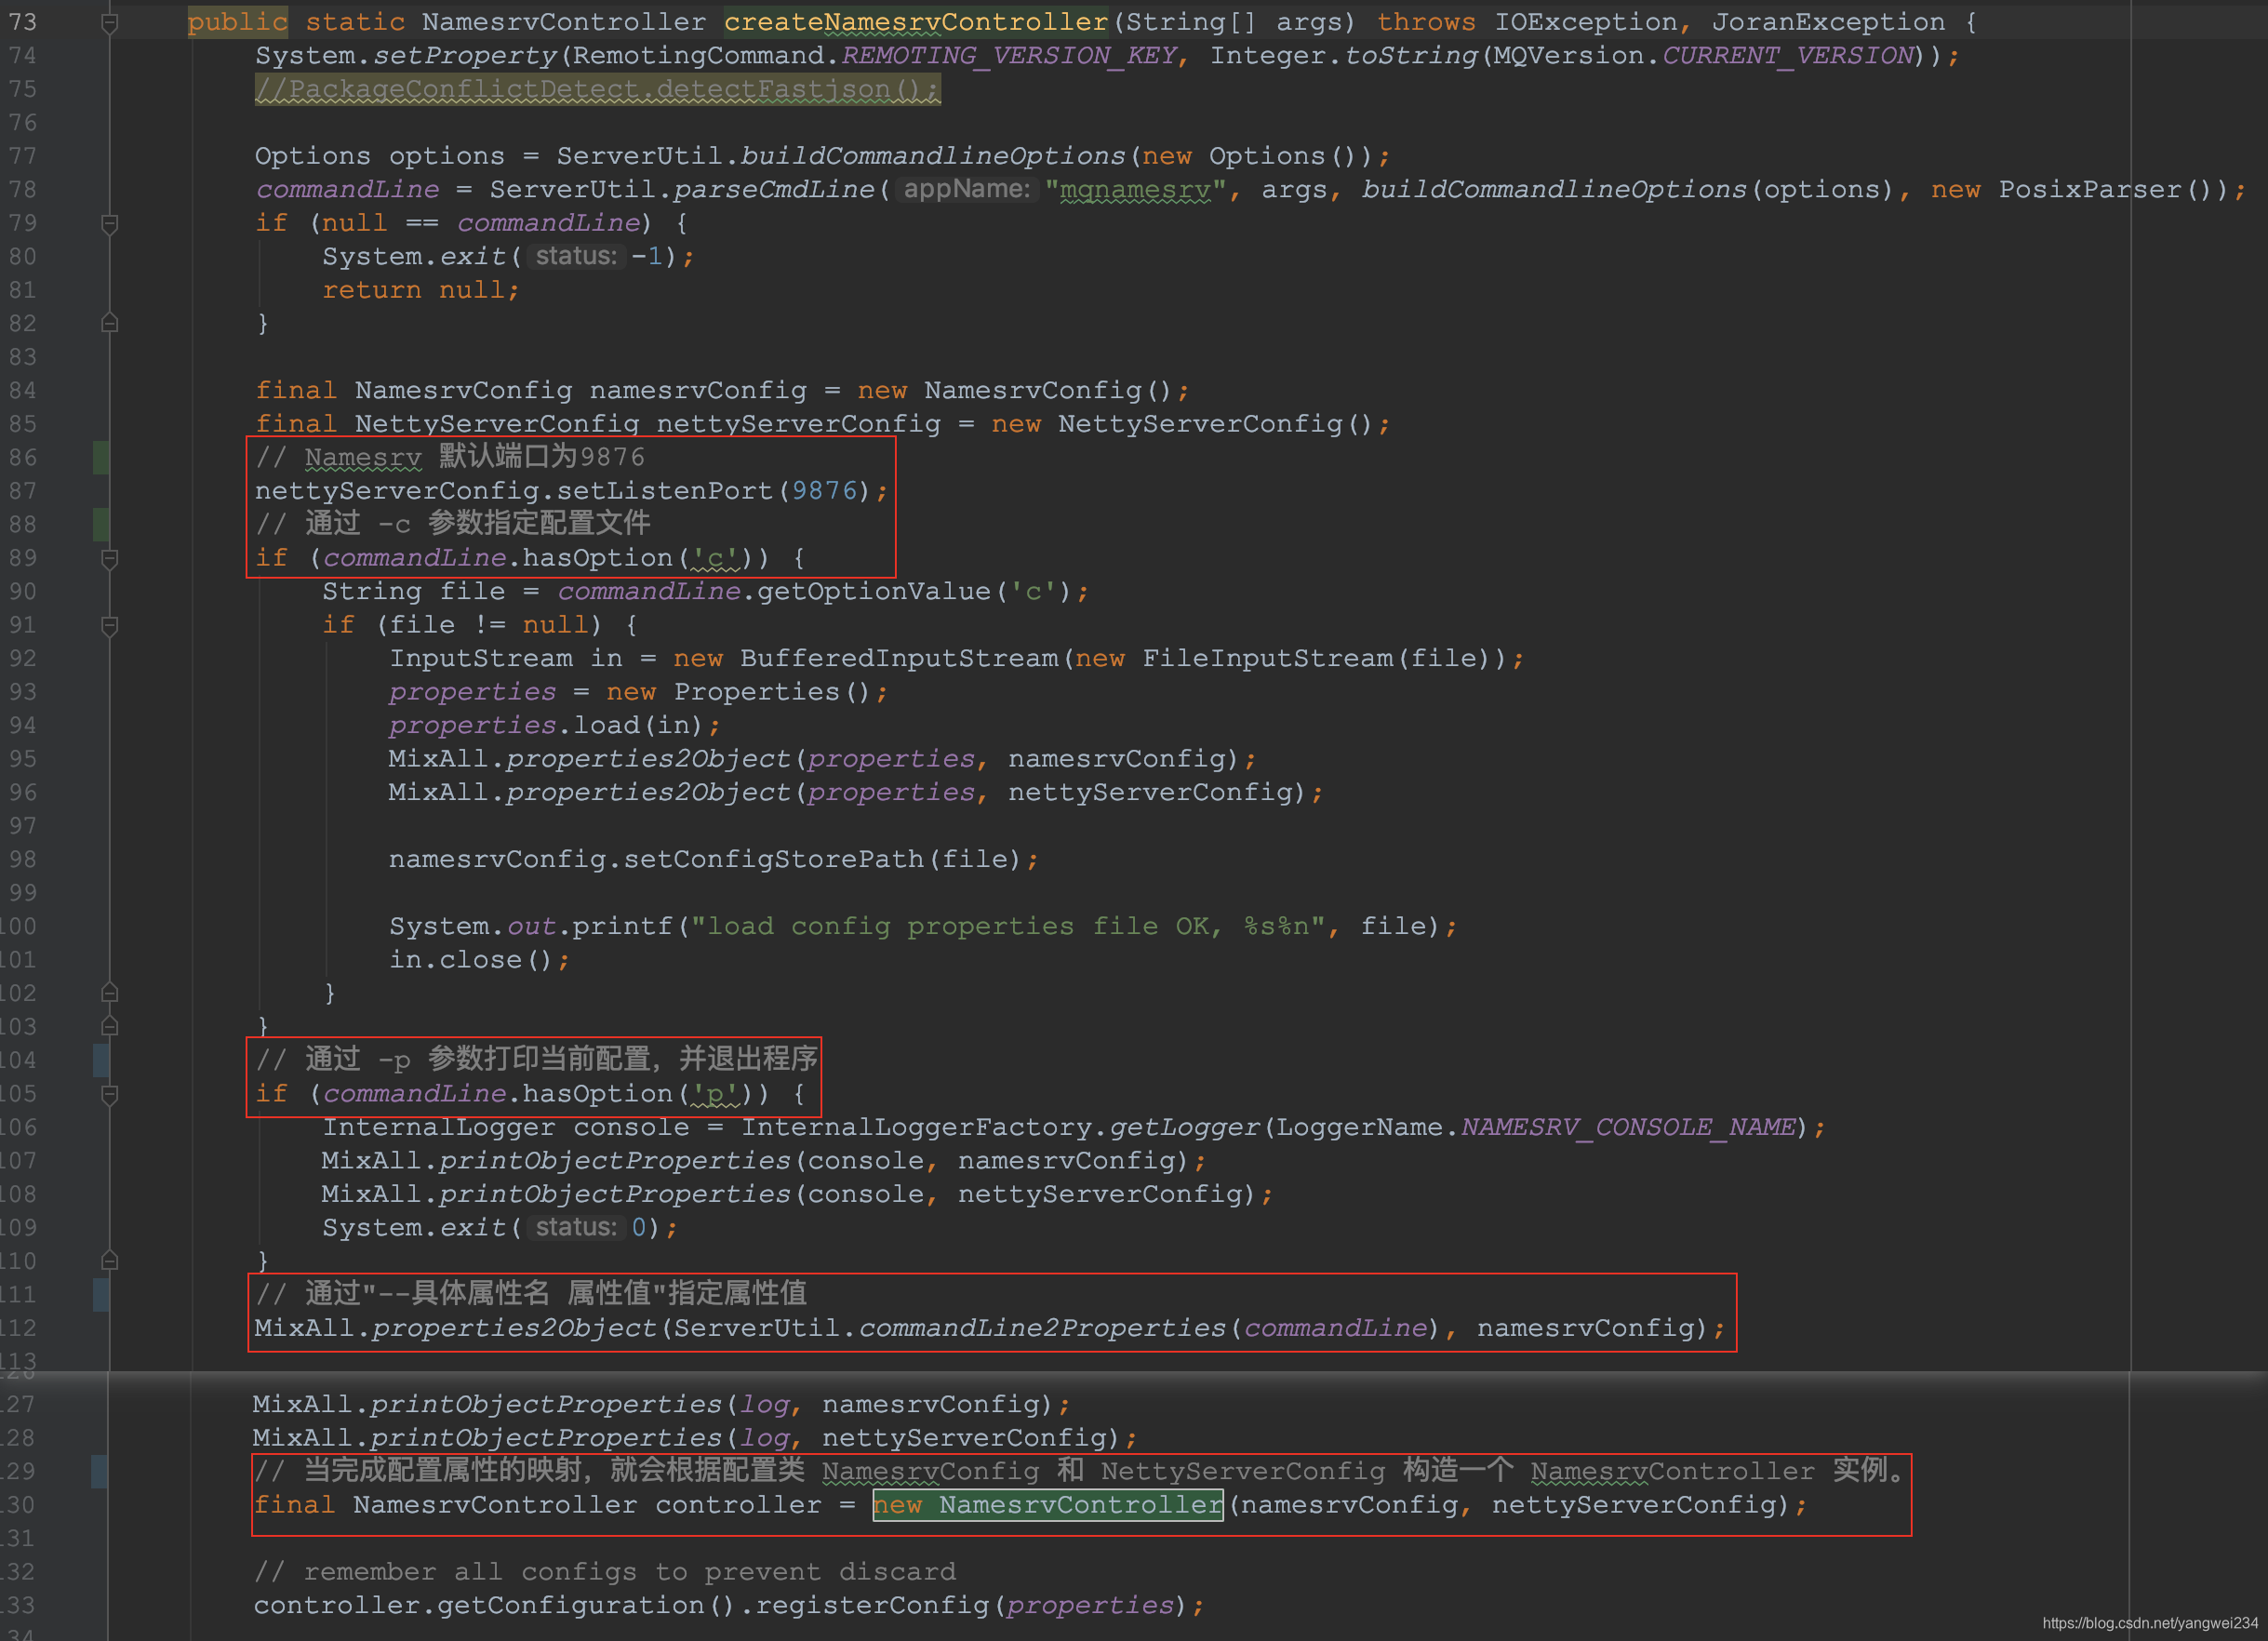The image size is (2268, 1641).
Task: Open the blog.csdn.net watermark link
Action: (2149, 1623)
